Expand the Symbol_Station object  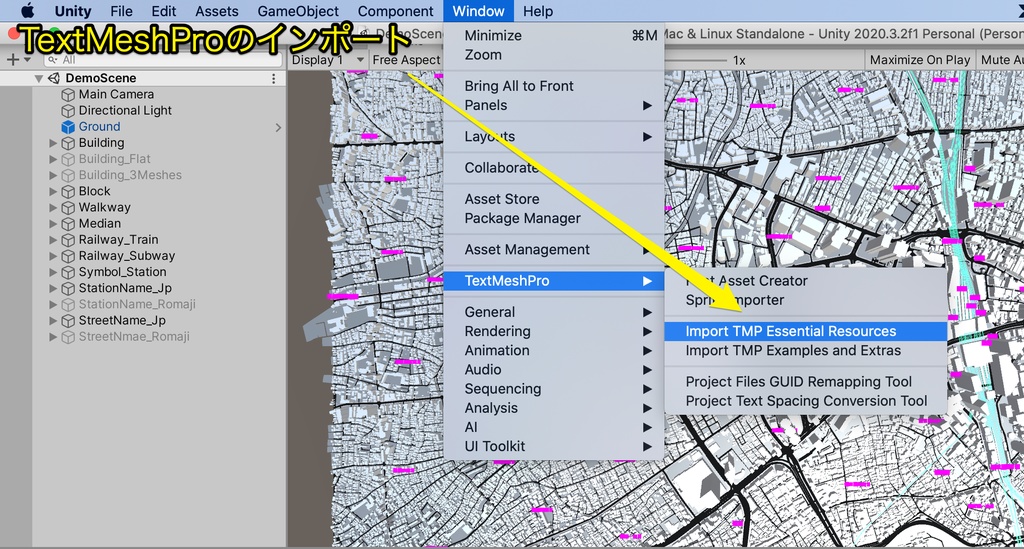click(x=53, y=272)
